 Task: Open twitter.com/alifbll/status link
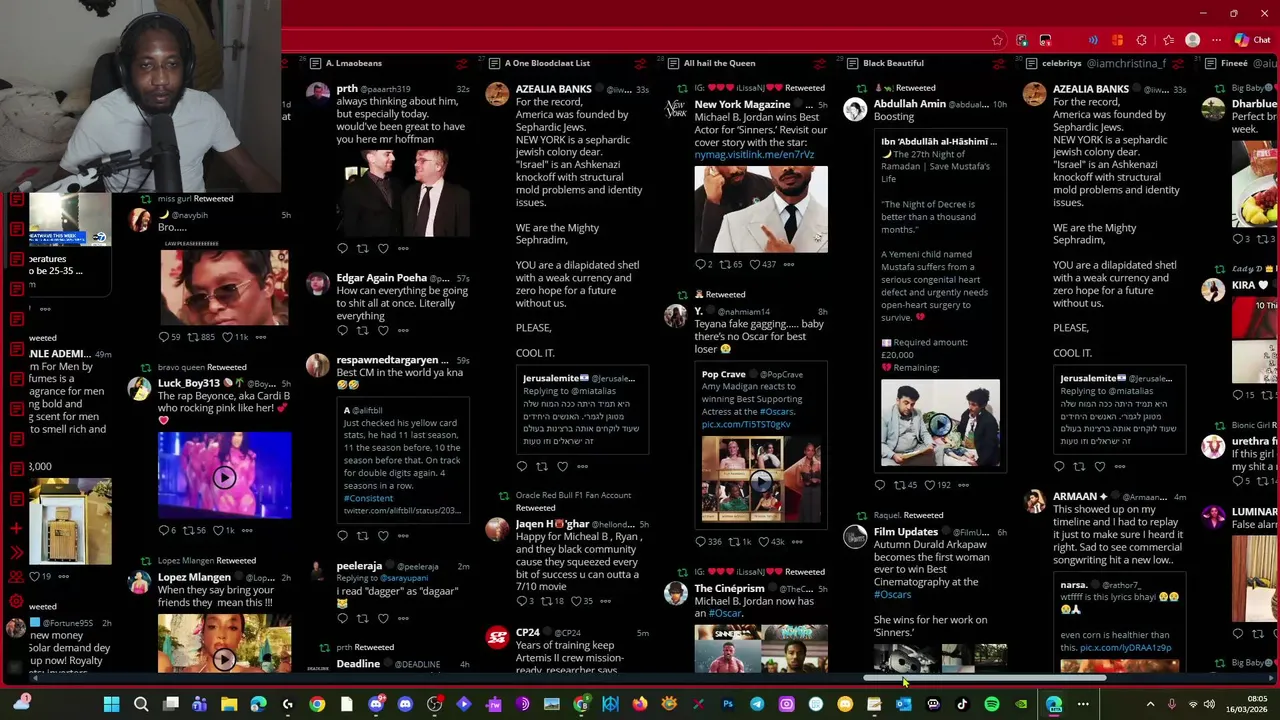tap(402, 511)
